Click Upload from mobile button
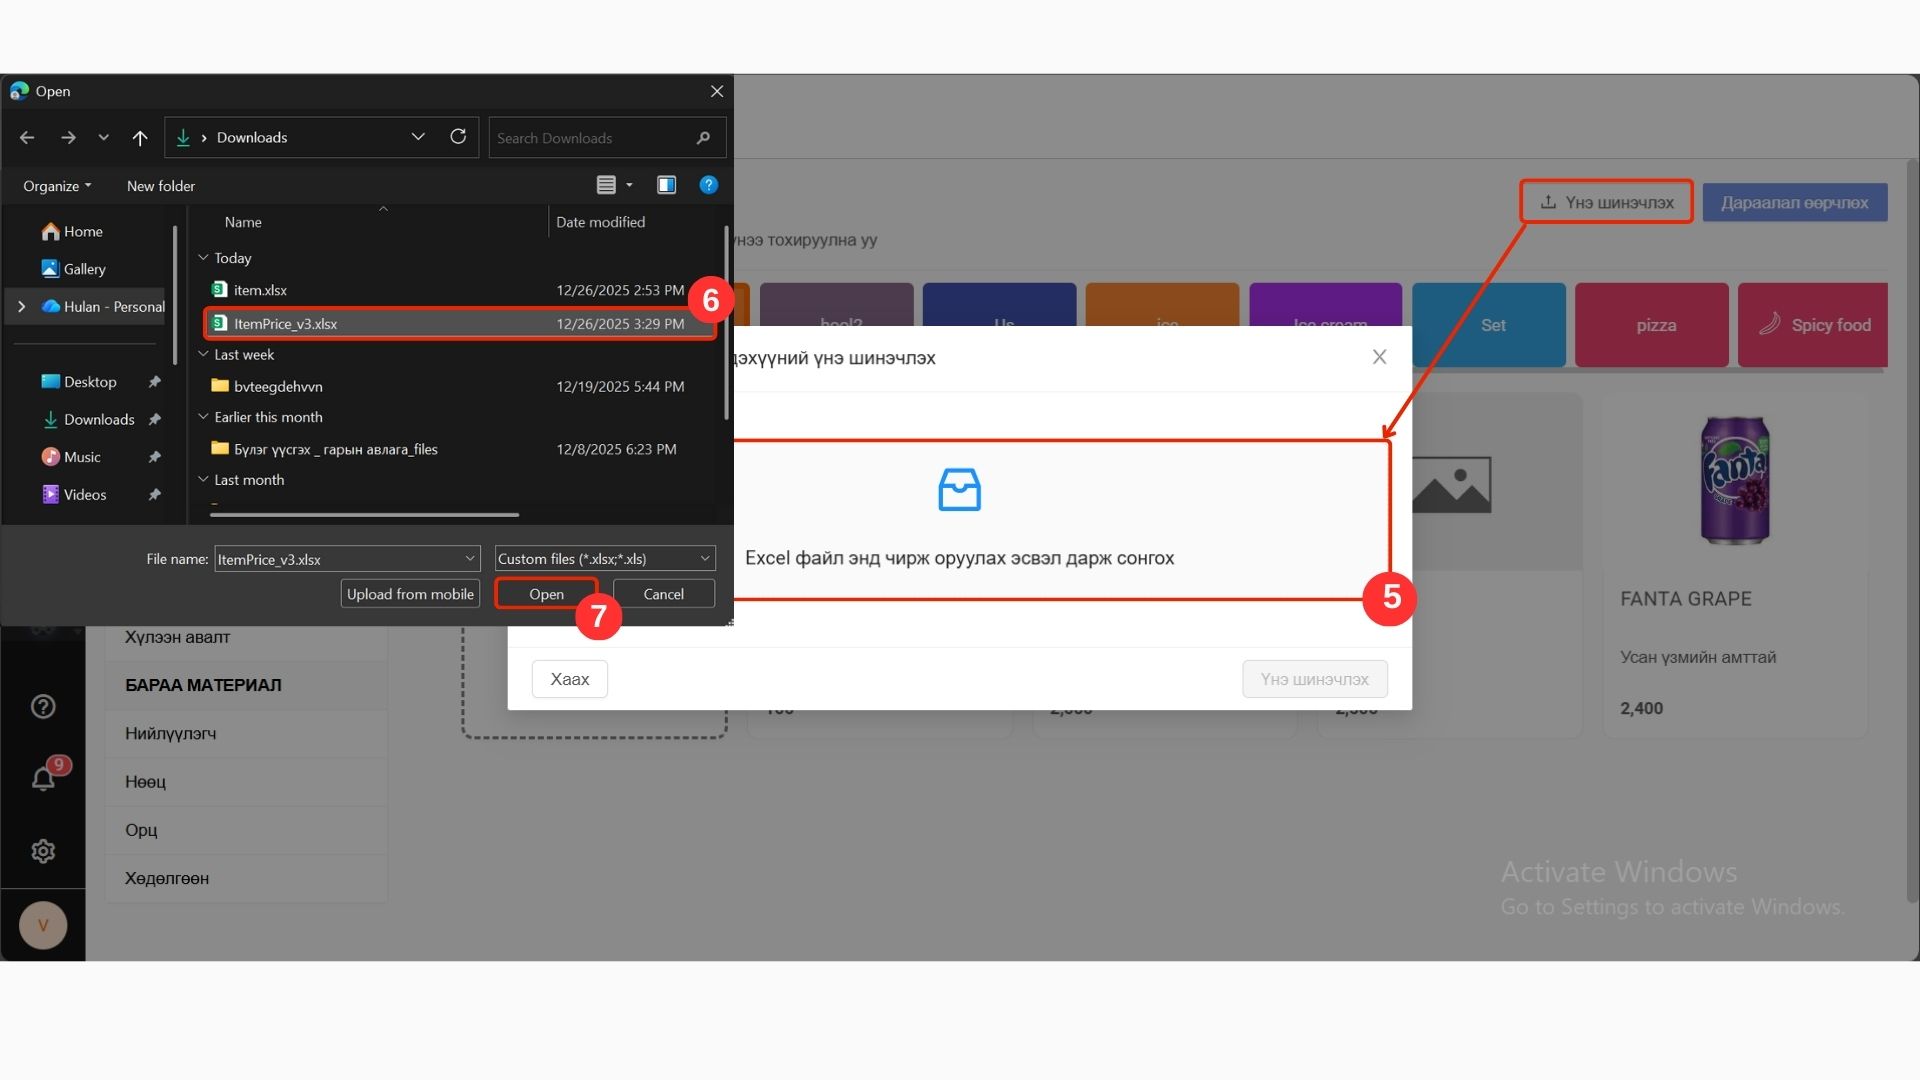 [x=410, y=594]
